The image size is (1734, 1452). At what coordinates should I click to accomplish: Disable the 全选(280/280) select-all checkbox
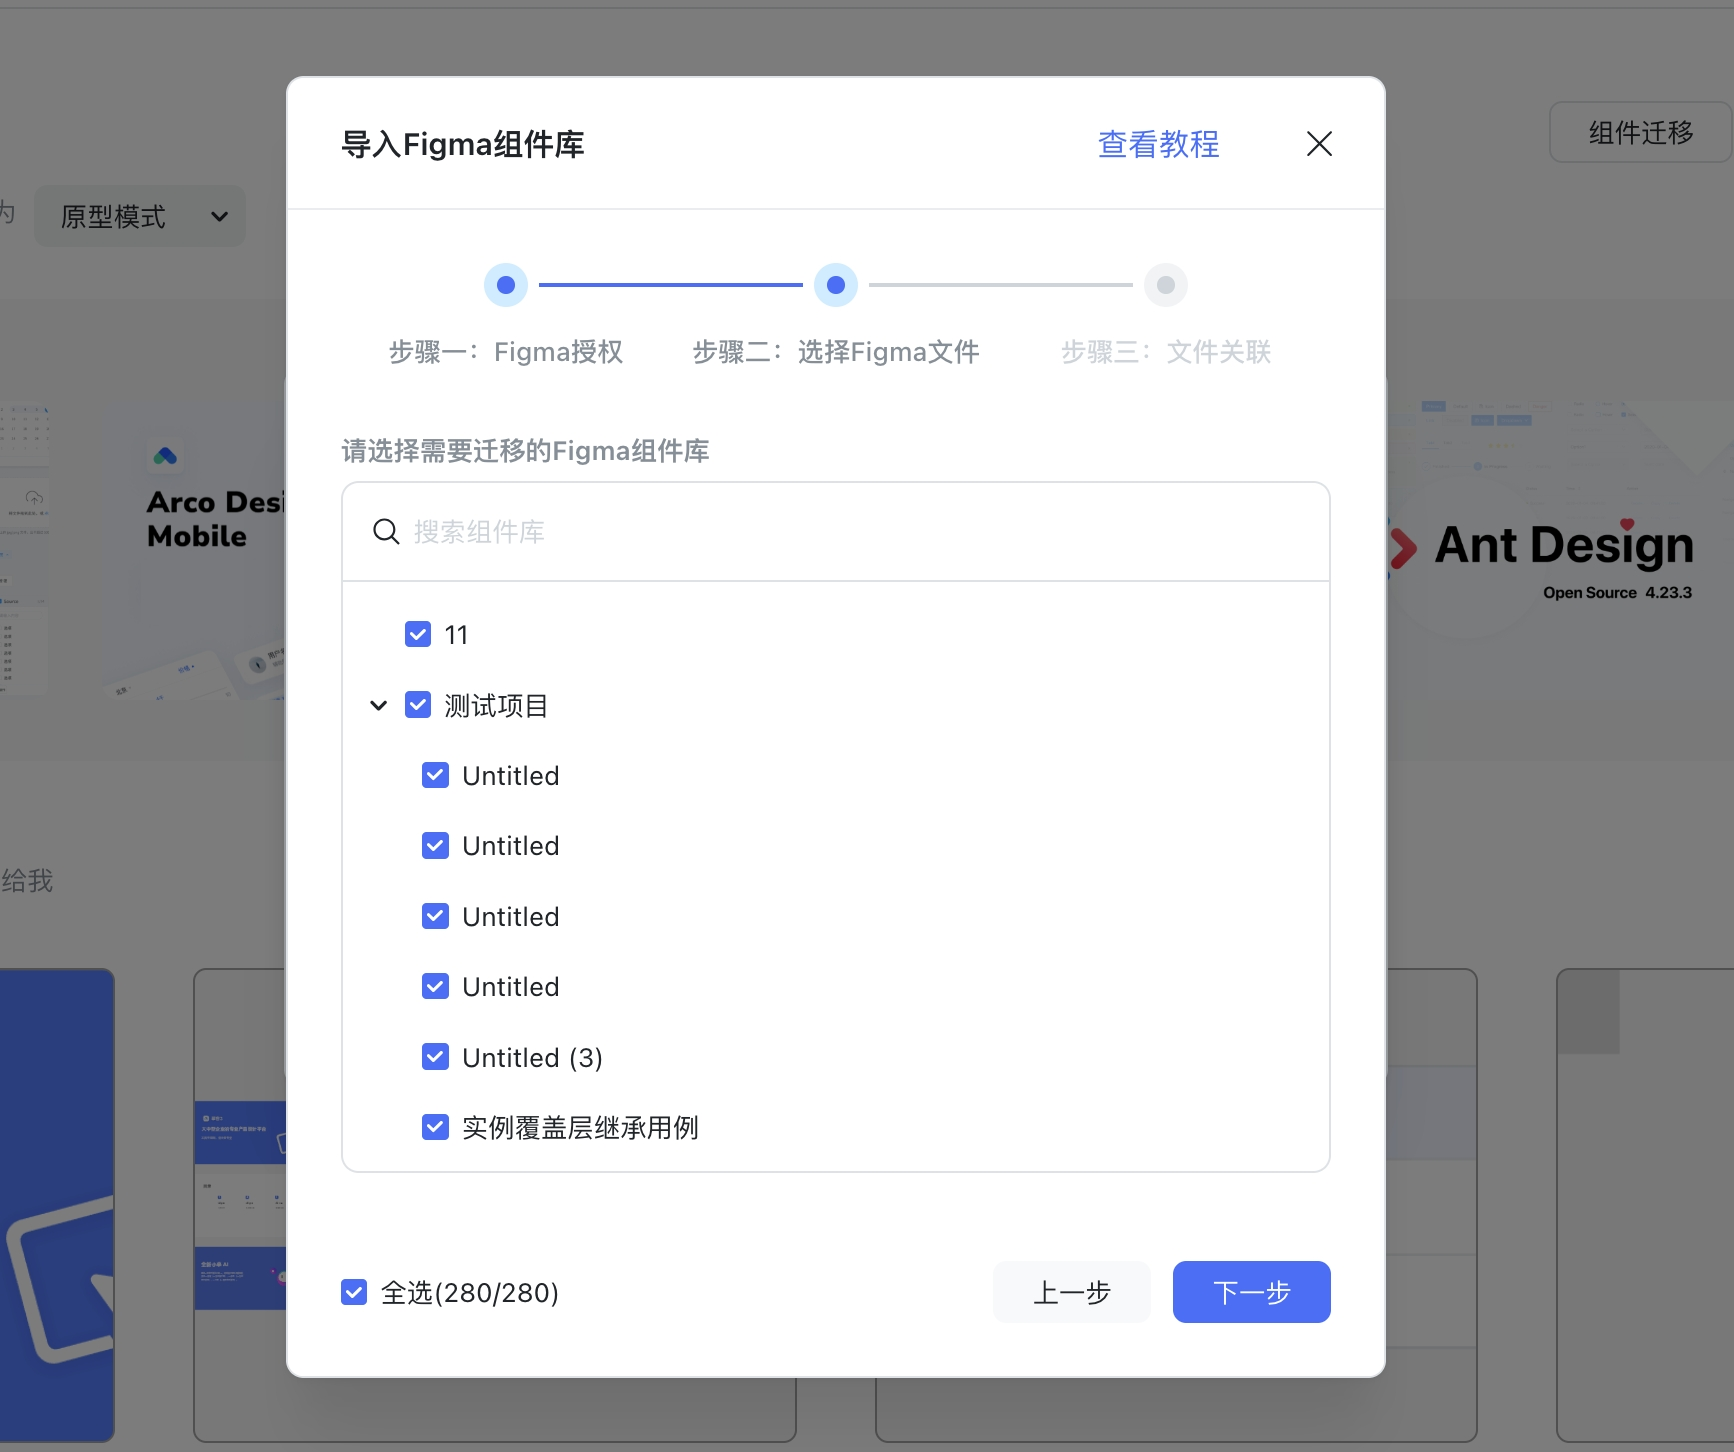point(354,1292)
